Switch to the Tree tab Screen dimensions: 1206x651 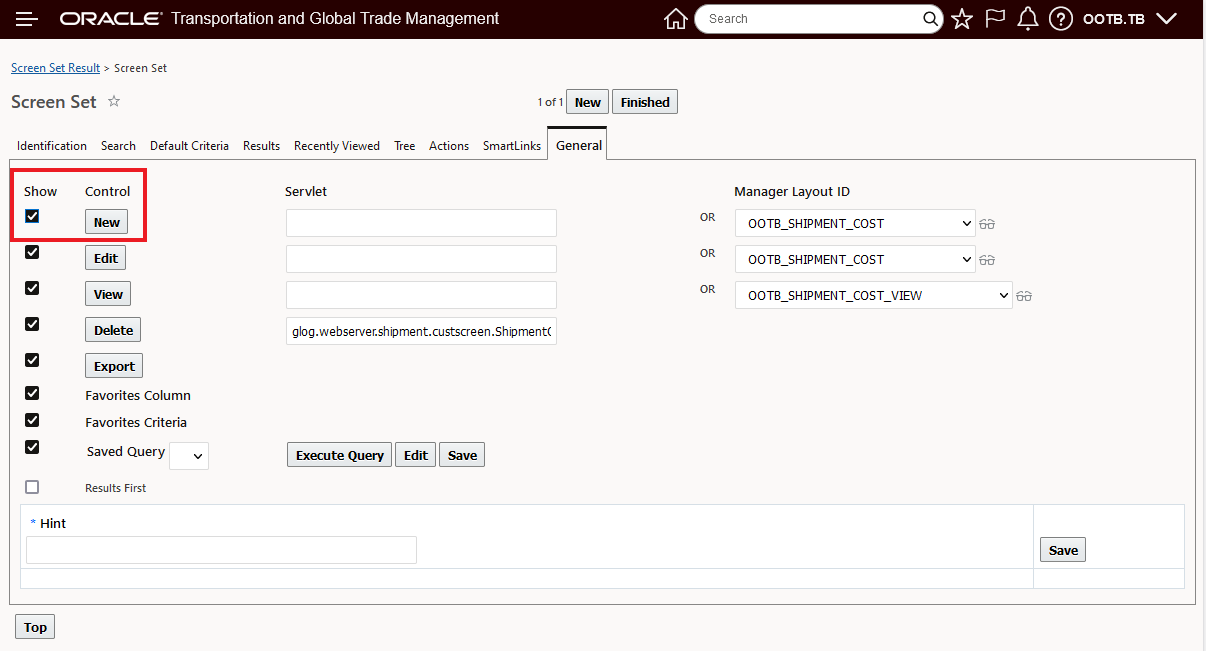click(x=404, y=146)
